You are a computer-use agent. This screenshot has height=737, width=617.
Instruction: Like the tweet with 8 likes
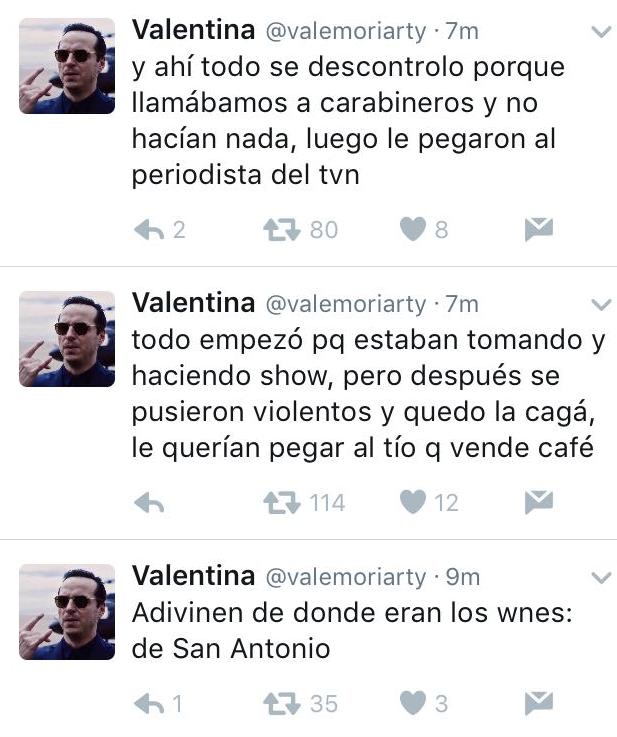[413, 229]
